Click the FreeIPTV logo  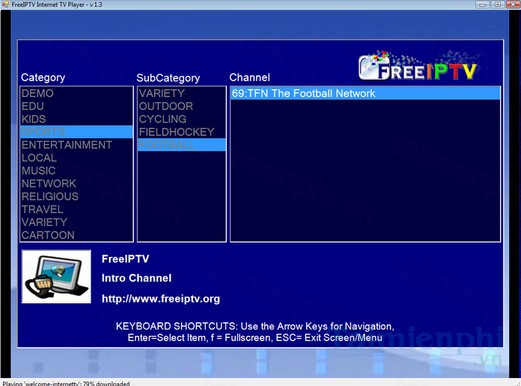coord(418,66)
